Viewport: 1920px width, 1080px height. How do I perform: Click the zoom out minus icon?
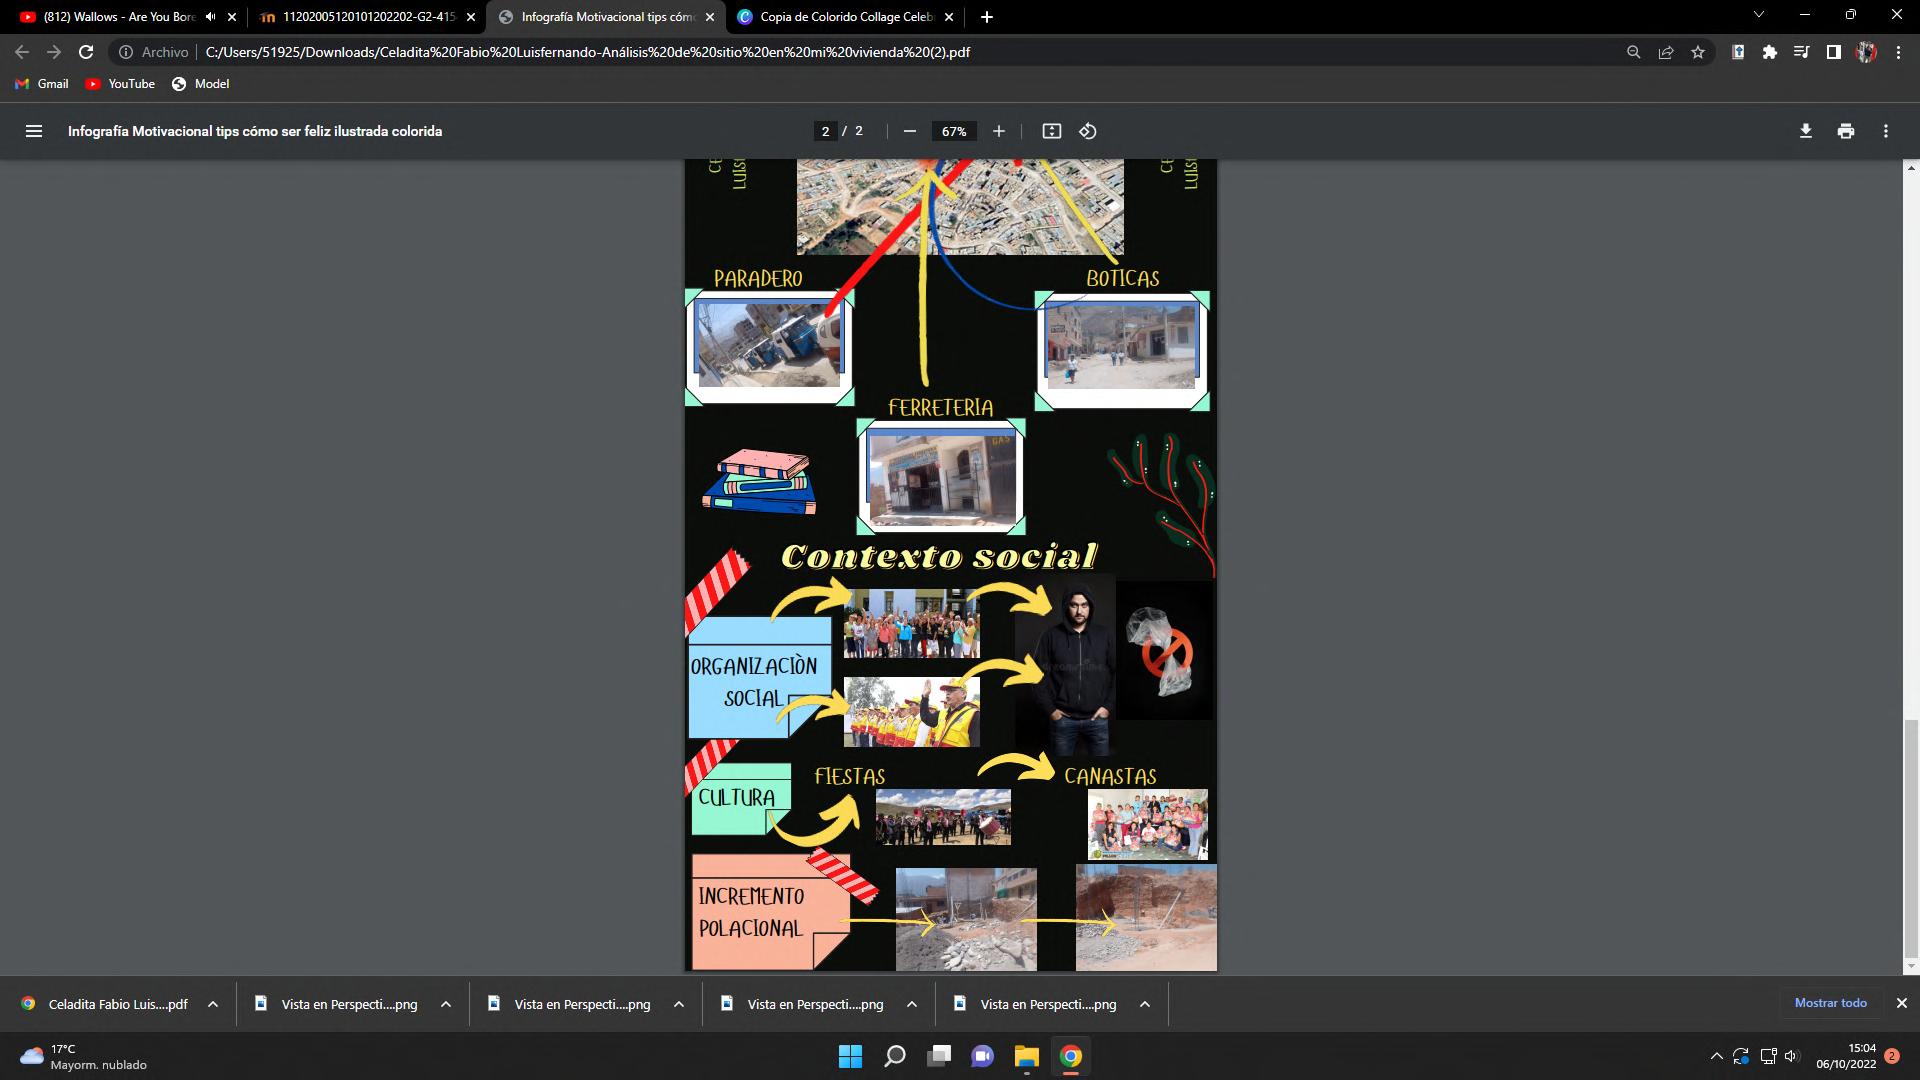[x=909, y=131]
